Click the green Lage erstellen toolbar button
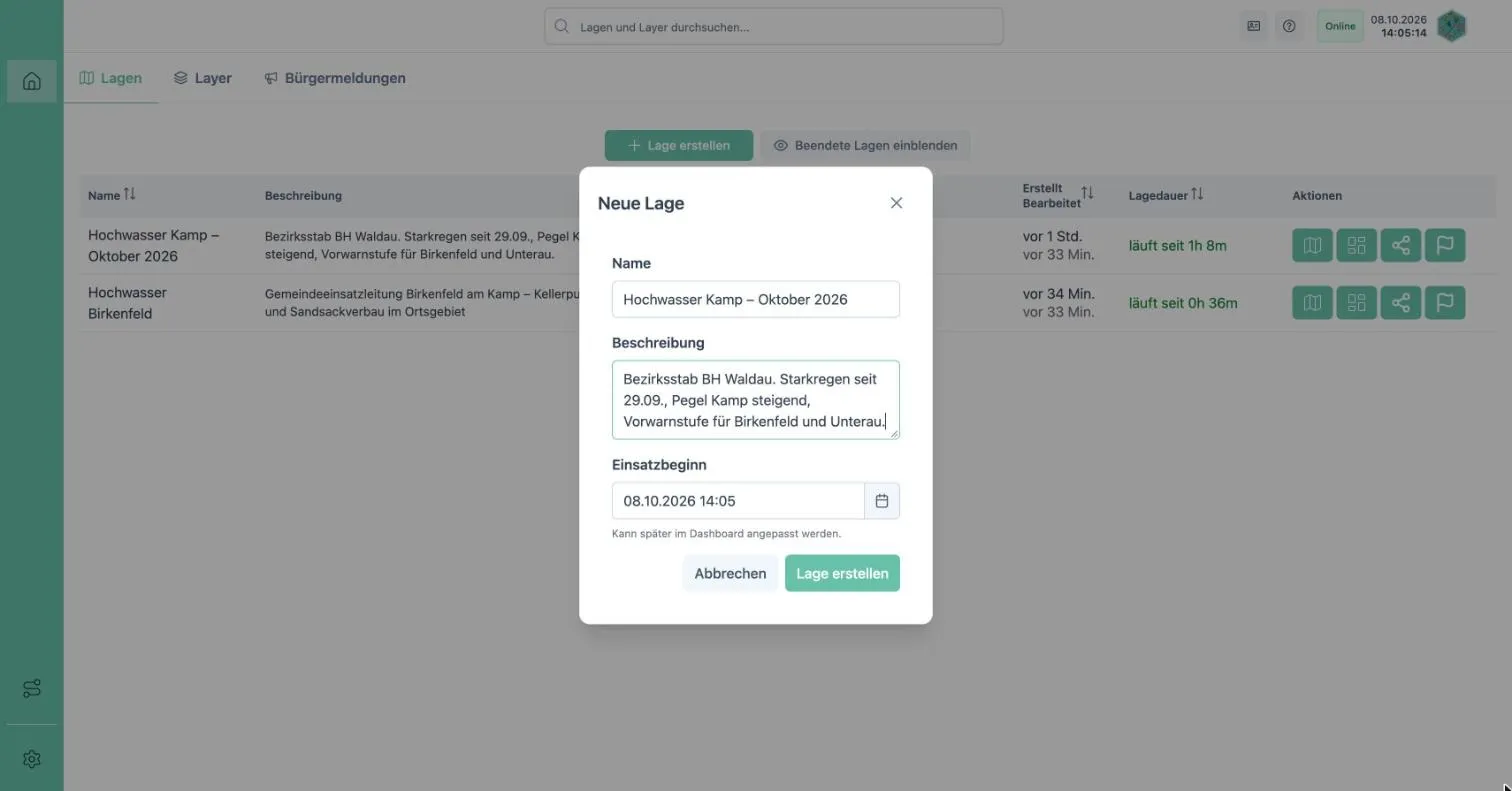1512x791 pixels. [679, 145]
